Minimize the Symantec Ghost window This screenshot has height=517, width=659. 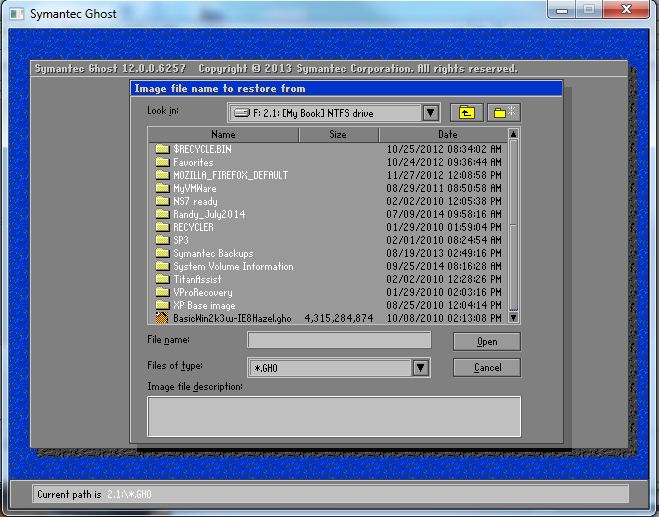[x=562, y=10]
